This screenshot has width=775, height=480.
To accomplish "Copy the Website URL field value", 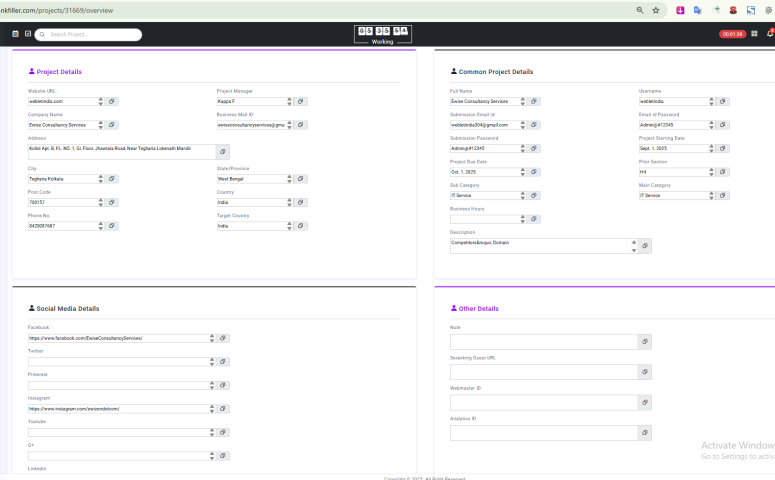I will 112,101.
